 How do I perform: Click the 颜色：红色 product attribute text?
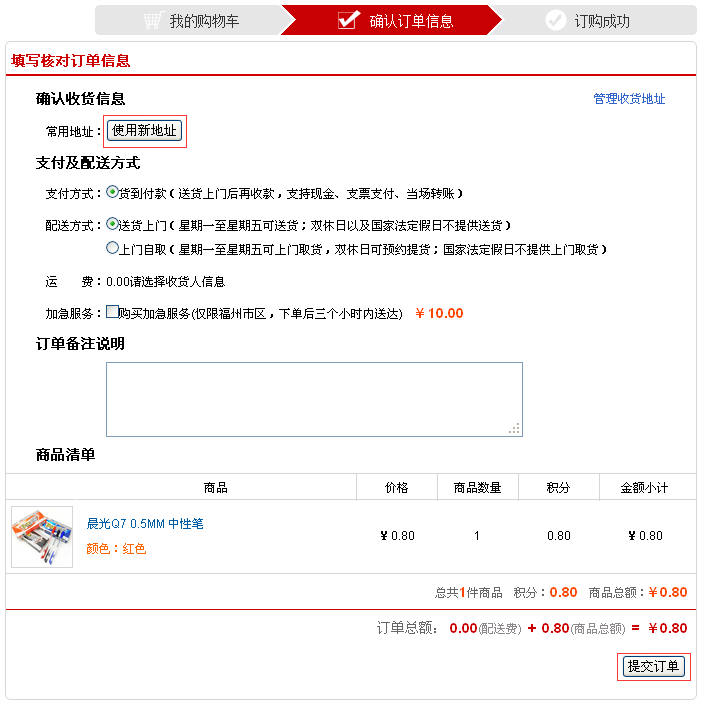pos(116,549)
